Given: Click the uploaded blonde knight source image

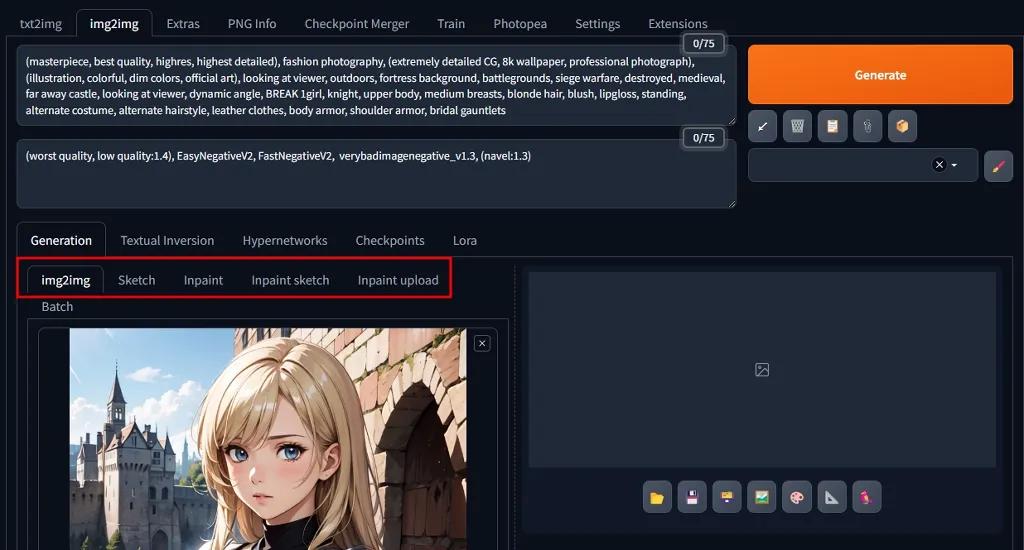Looking at the screenshot, I should (268, 438).
